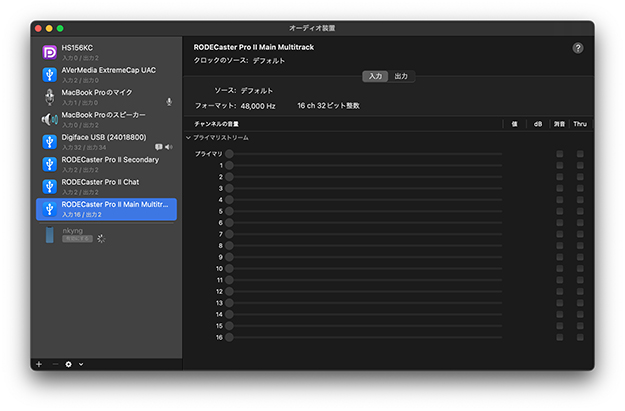
Task: Toggle mute checkbox for channel 1
Action: click(560, 165)
